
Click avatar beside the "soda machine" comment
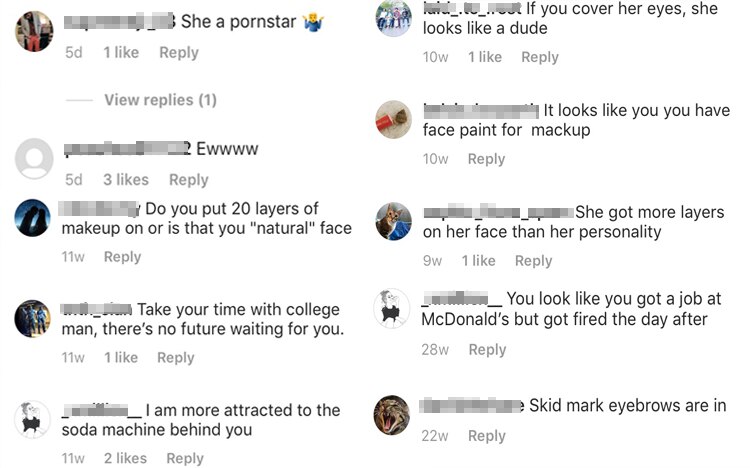click(x=34, y=419)
